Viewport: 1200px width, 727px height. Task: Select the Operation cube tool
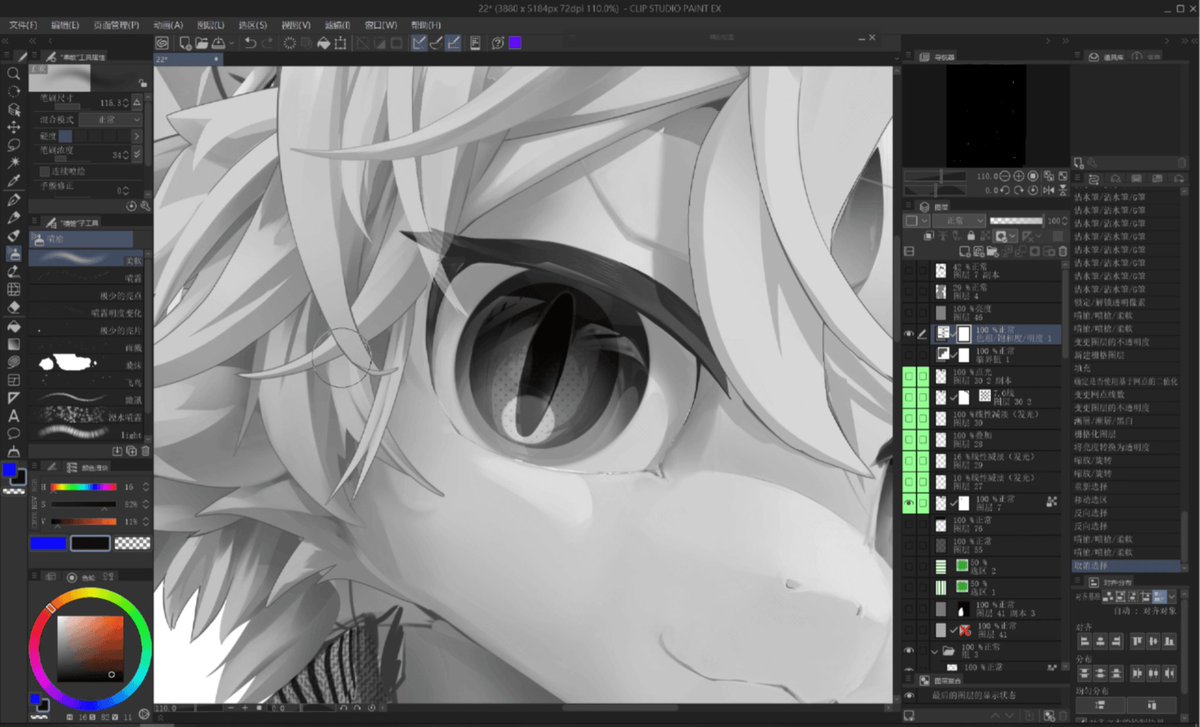pos(14,109)
